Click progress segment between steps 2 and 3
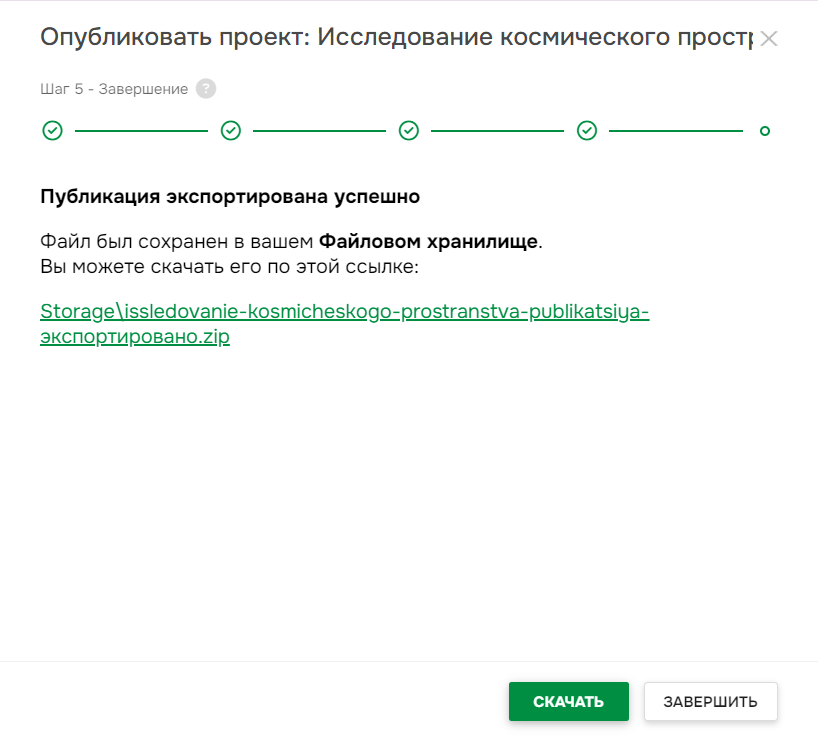This screenshot has height=739, width=818. coord(320,130)
